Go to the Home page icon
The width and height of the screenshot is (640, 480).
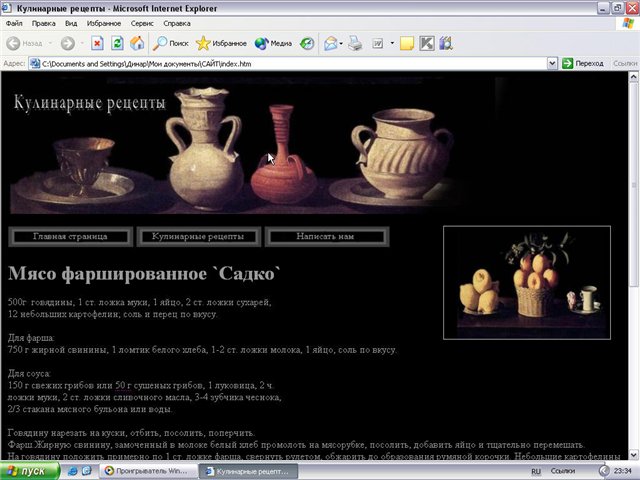tap(137, 44)
